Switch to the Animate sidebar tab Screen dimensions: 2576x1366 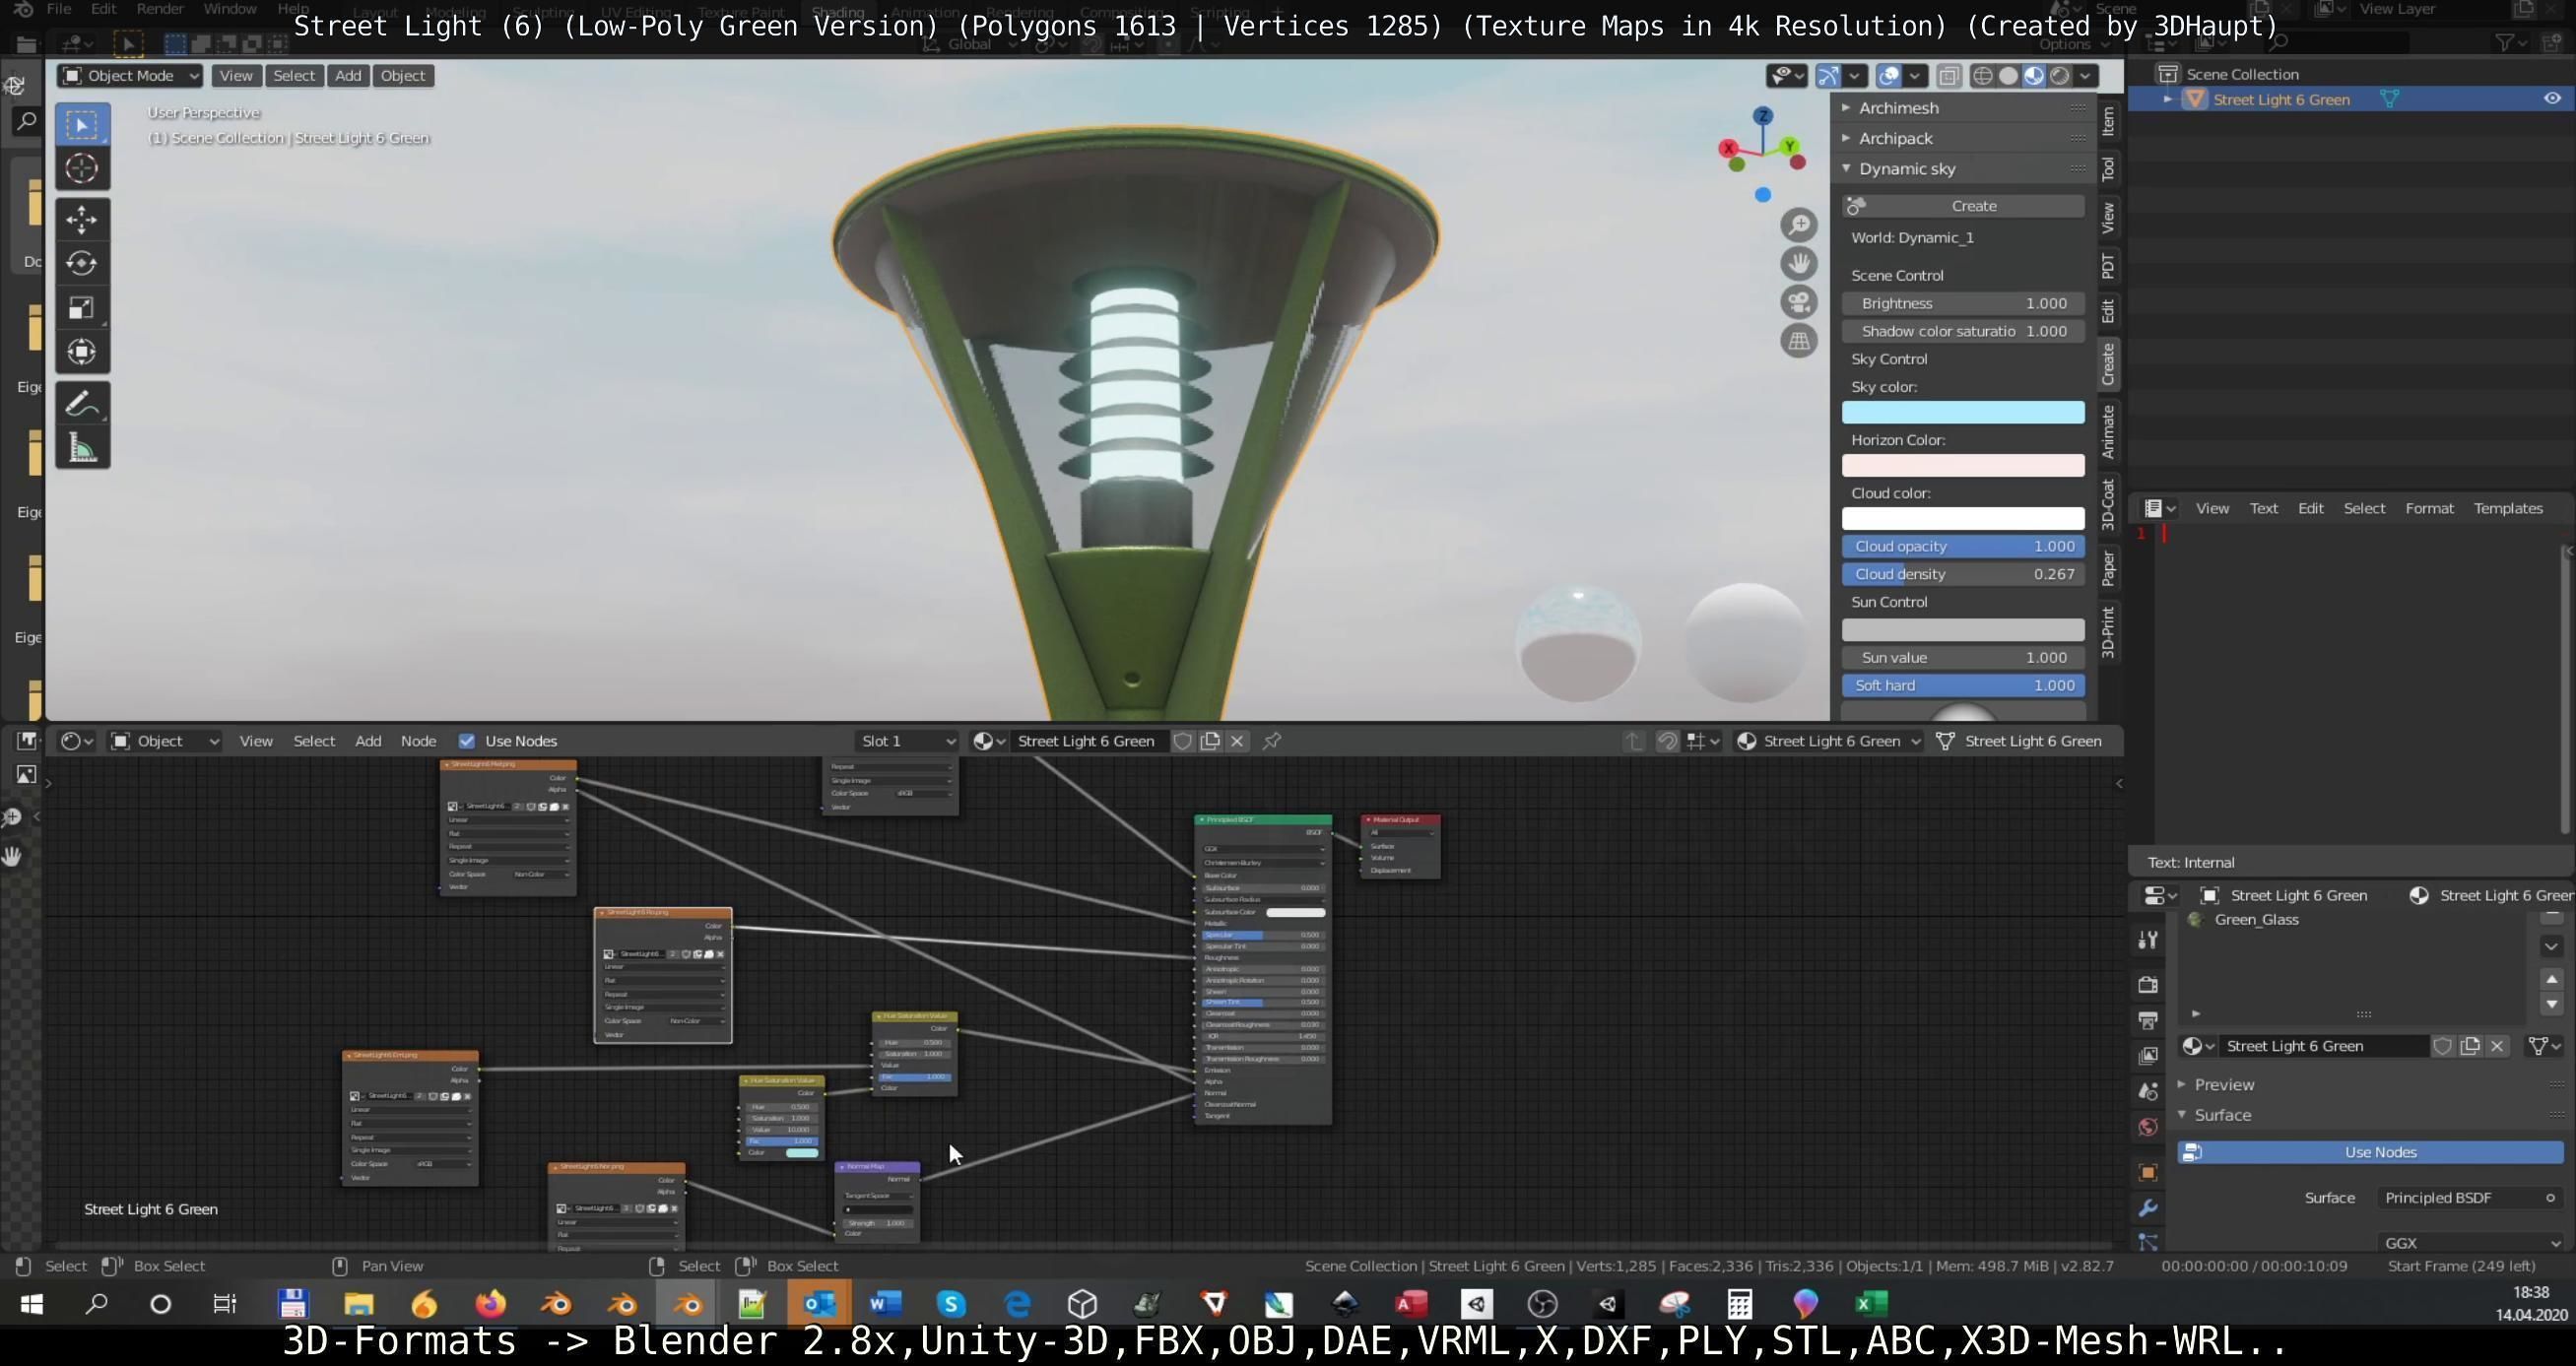coord(2108,431)
